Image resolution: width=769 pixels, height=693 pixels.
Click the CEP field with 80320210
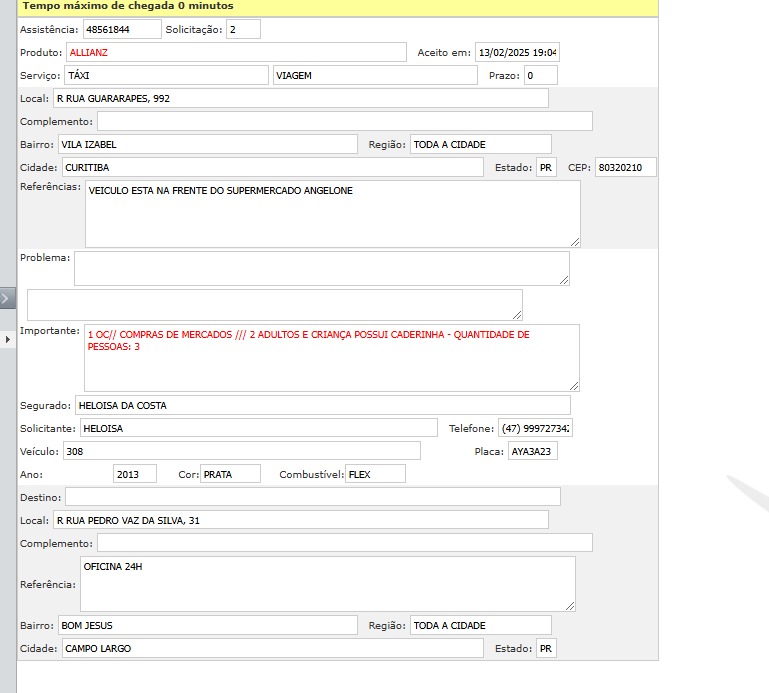pos(625,167)
